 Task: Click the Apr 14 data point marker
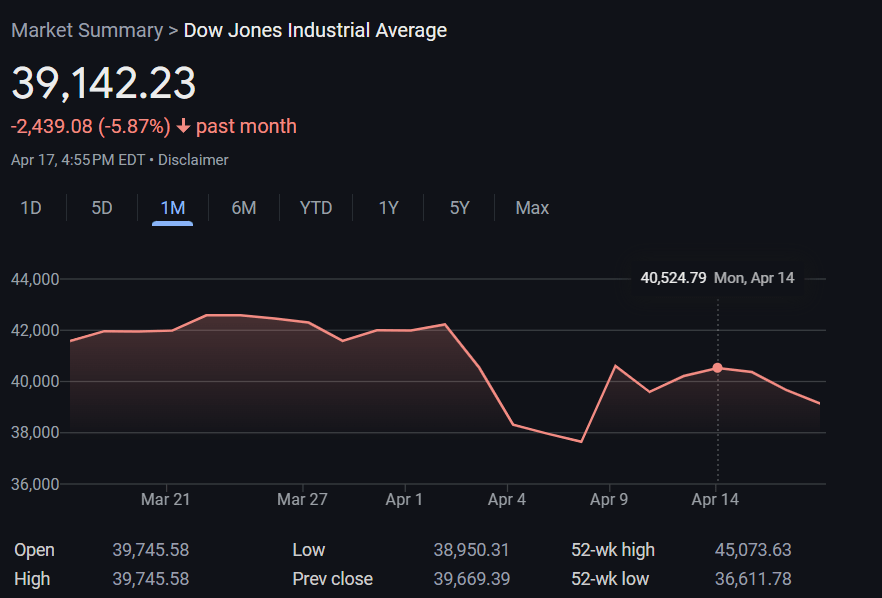[x=718, y=368]
